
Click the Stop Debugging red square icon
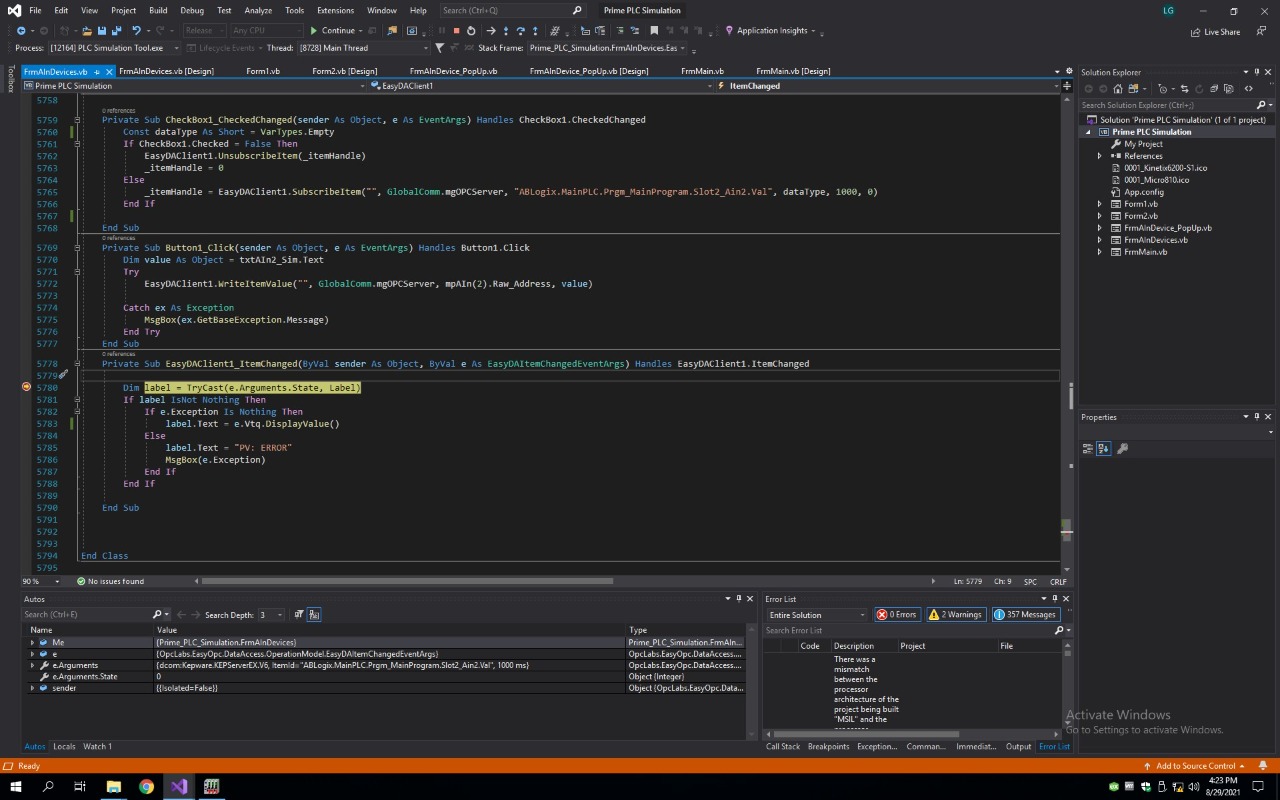point(456,31)
